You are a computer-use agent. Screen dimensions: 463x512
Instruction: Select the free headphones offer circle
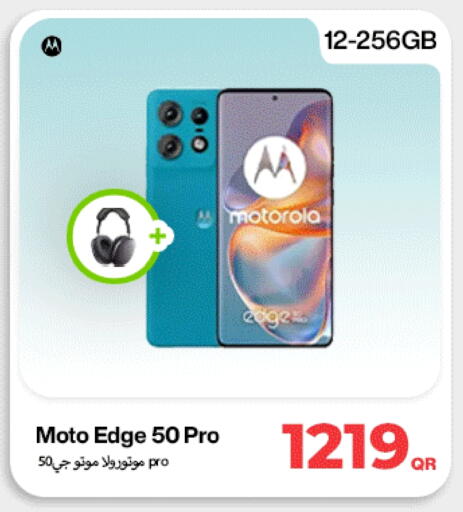pos(114,236)
